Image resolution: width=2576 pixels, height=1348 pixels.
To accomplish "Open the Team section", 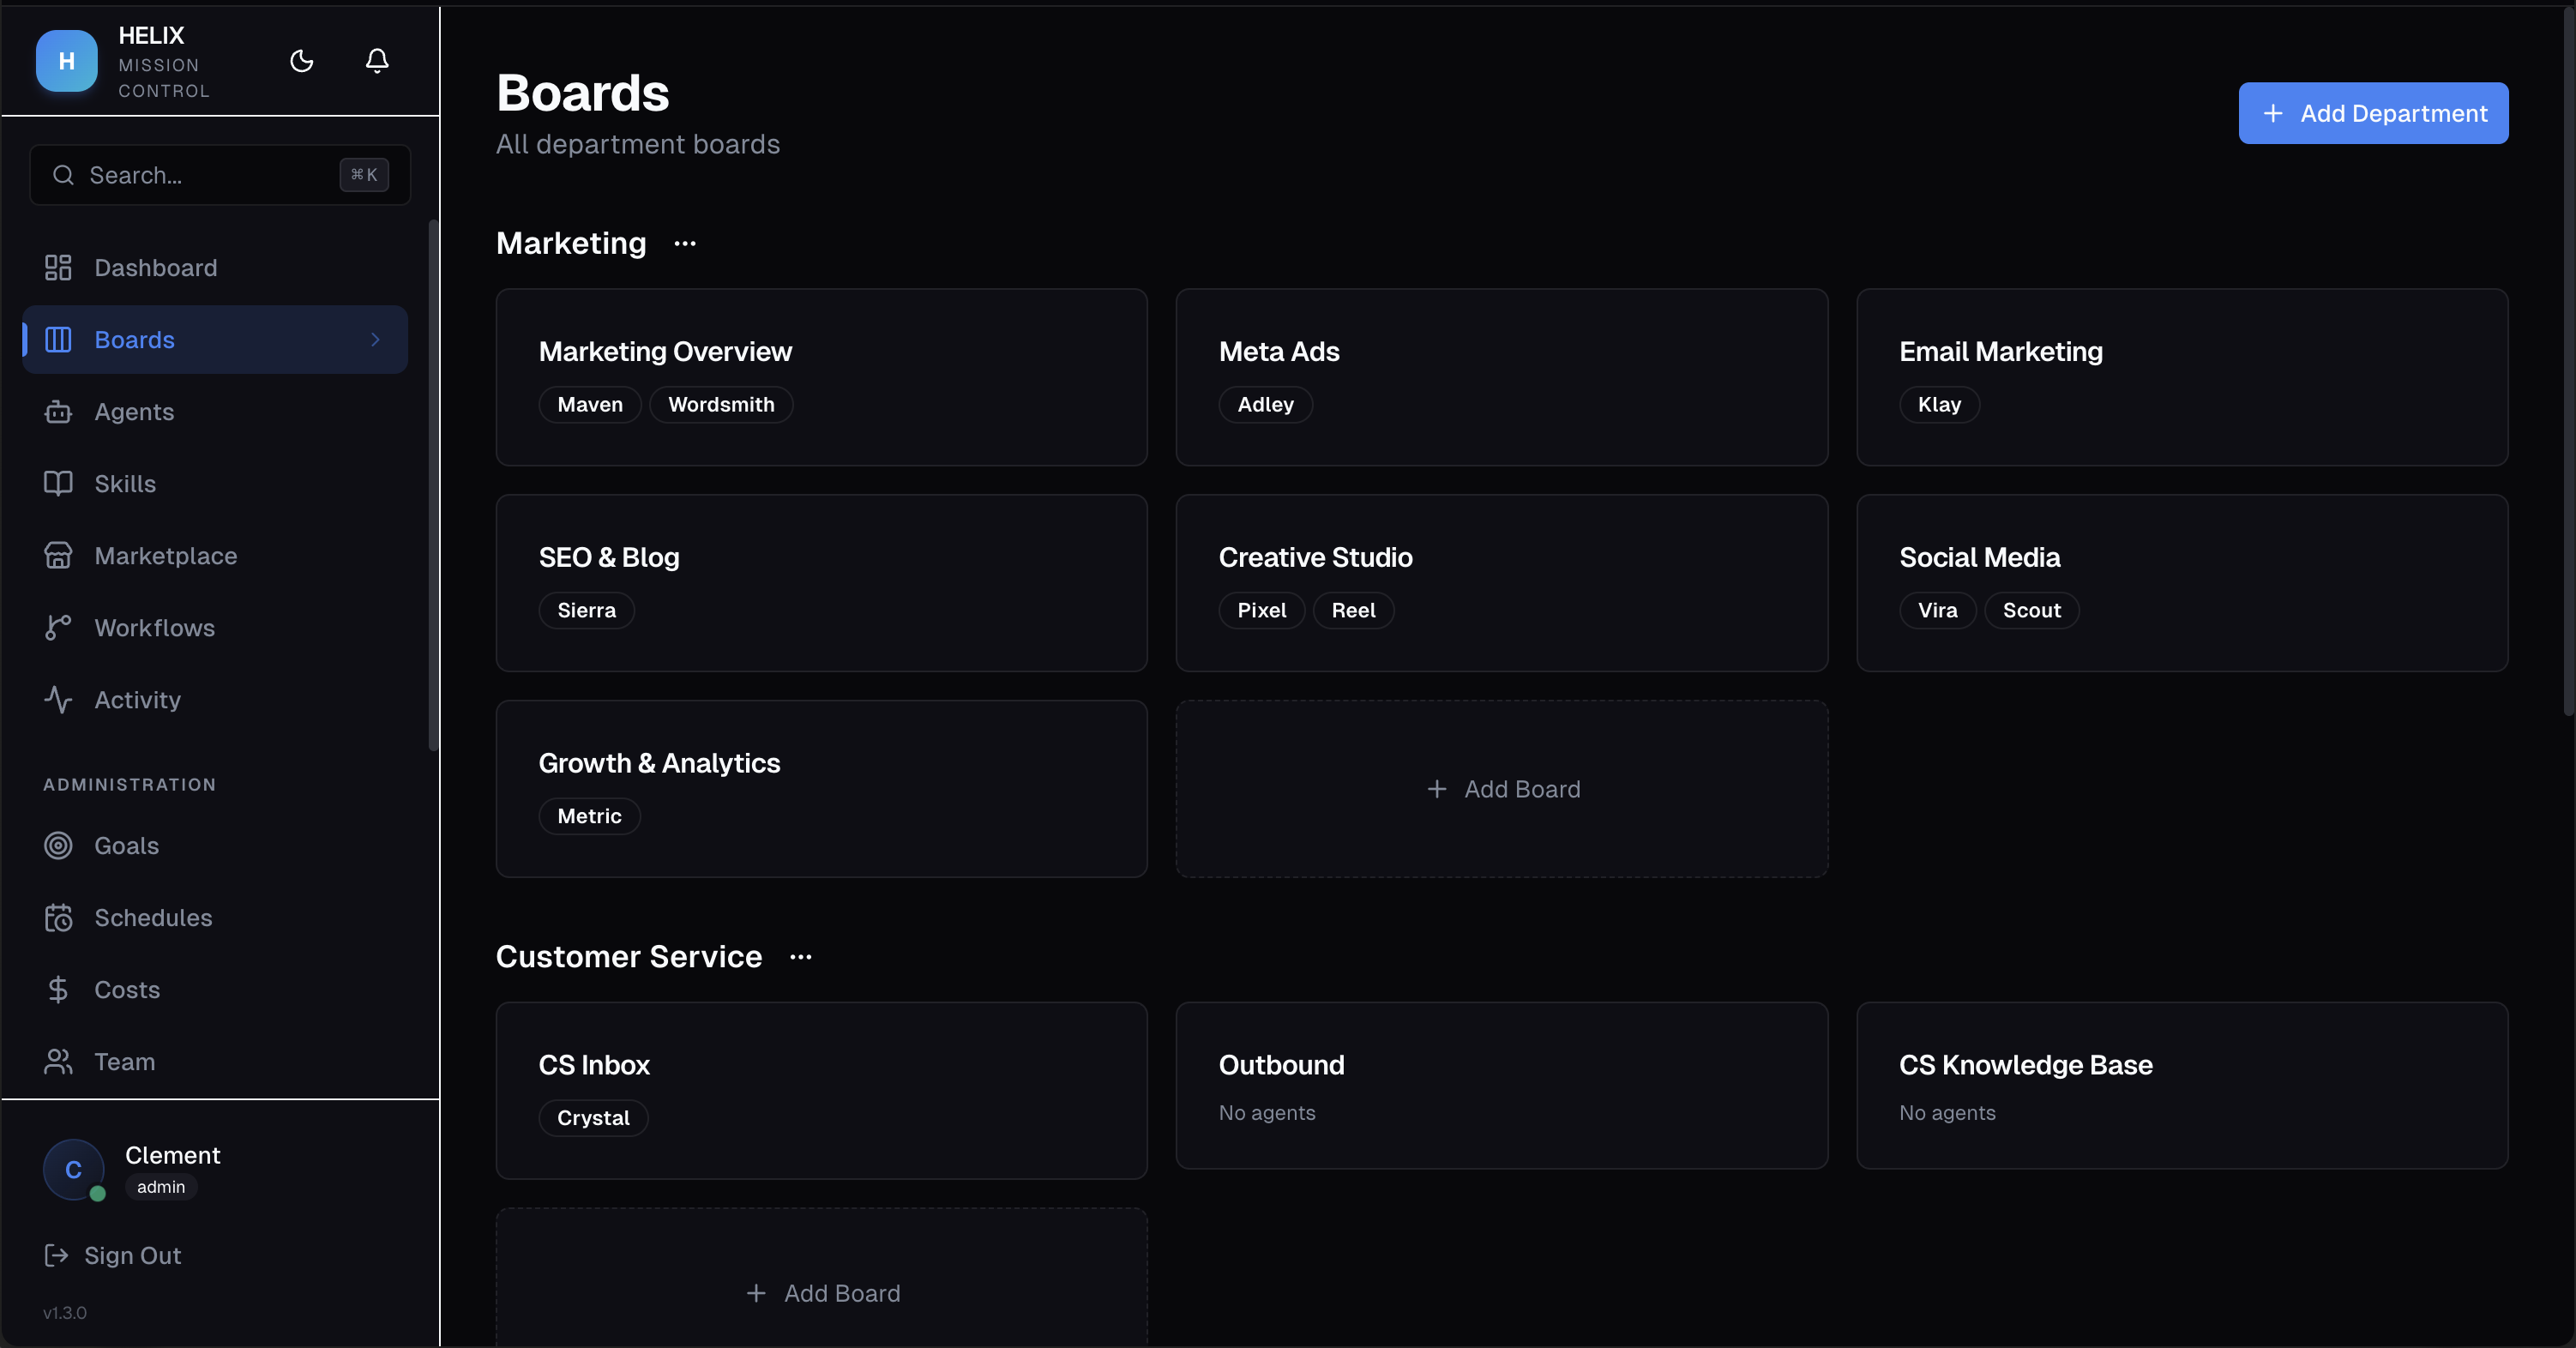I will point(124,1062).
